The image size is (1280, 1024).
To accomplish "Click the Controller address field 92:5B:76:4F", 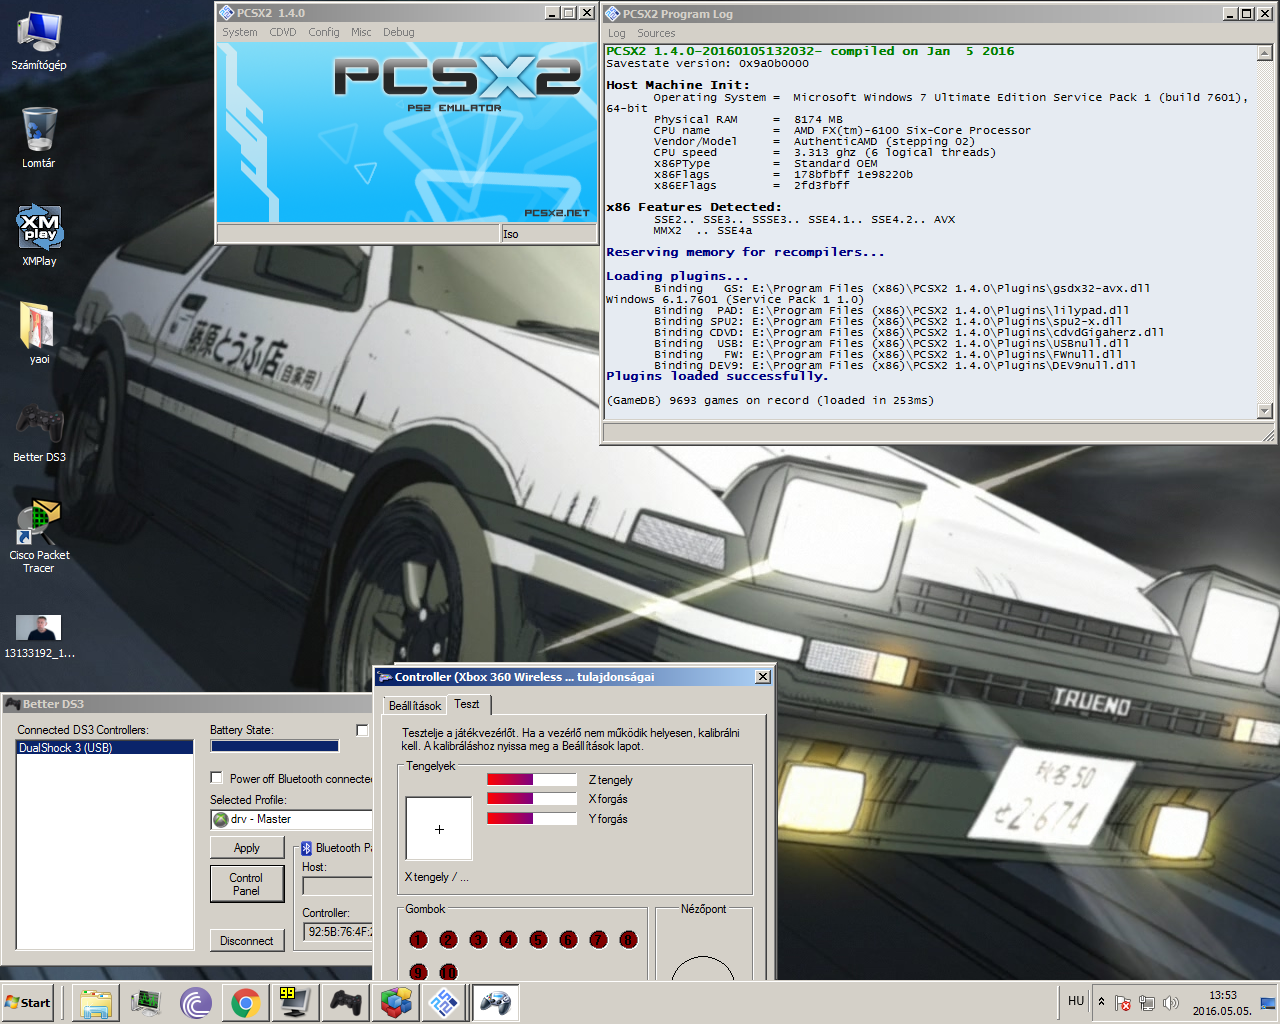I will (338, 931).
